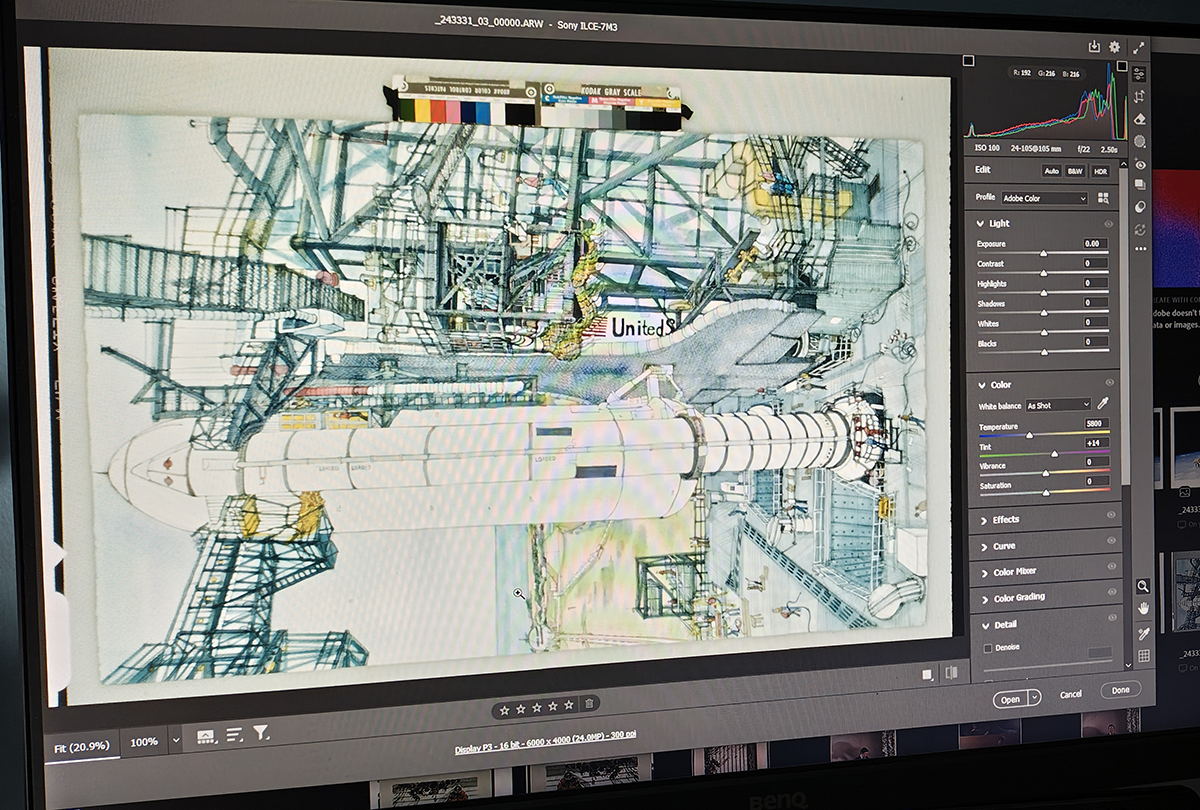Toggle Color Grading visibility eye
Image resolution: width=1200 pixels, height=810 pixels.
point(1114,593)
